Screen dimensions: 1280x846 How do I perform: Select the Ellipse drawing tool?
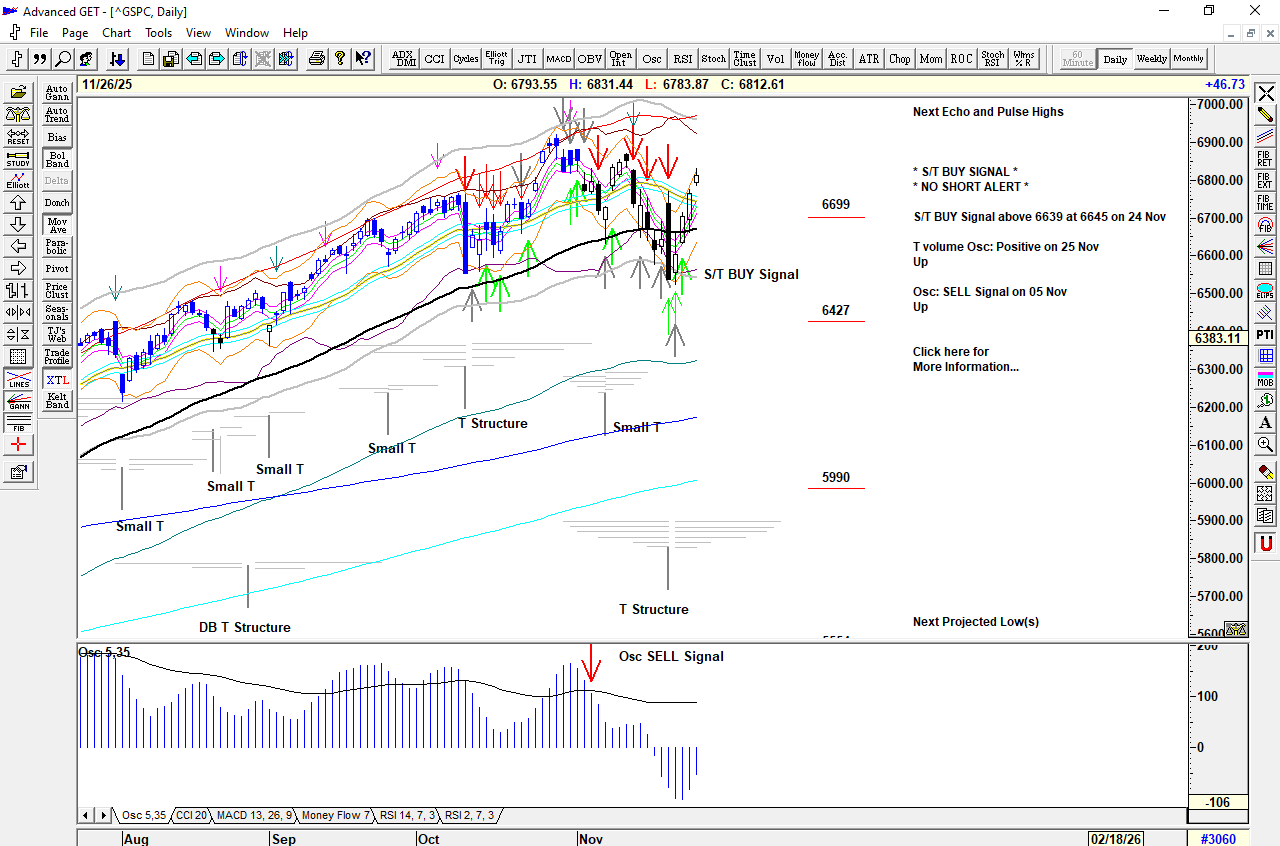[x=1265, y=291]
